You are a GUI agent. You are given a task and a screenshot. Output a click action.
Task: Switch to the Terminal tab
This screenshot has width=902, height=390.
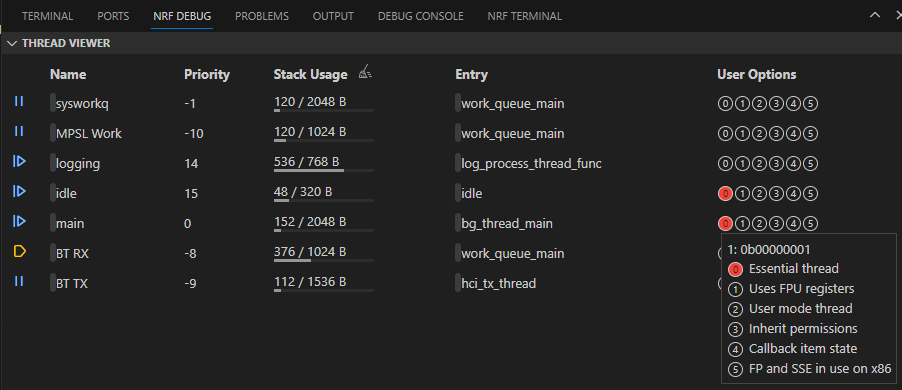coord(47,16)
